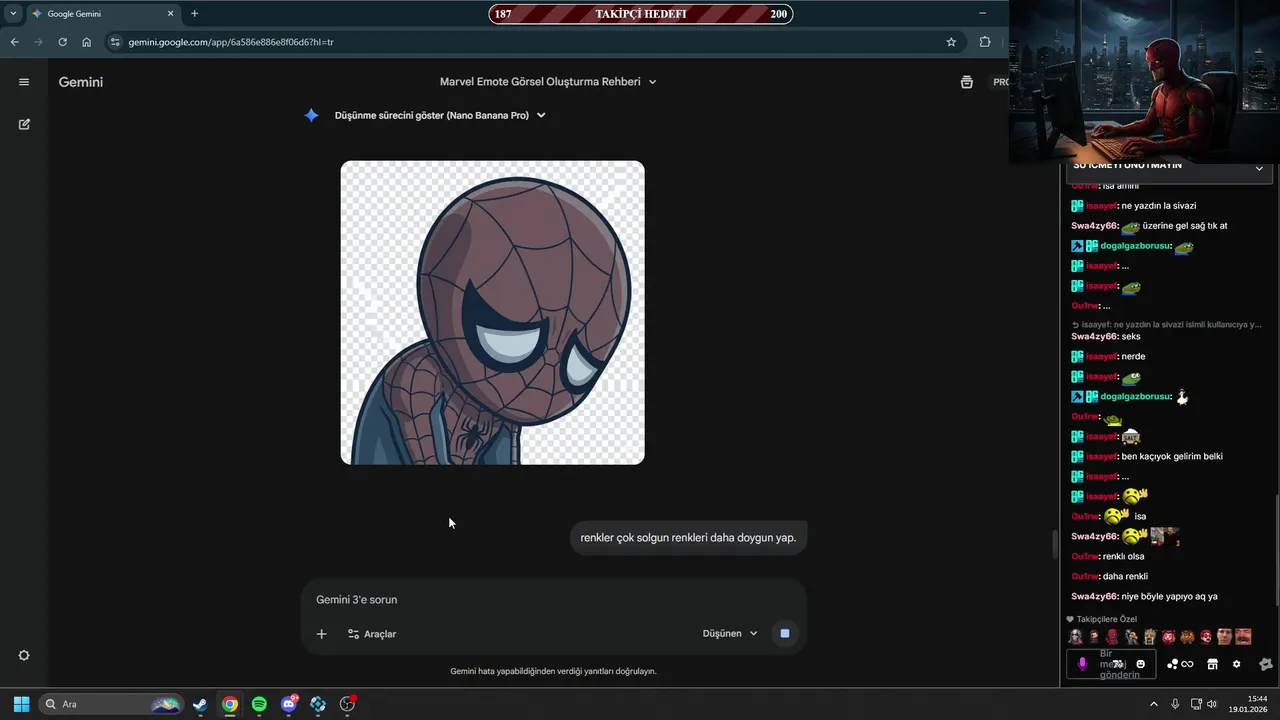This screenshot has height=720, width=1280.
Task: Click the infinity icon in chat bar
Action: (x=1187, y=664)
